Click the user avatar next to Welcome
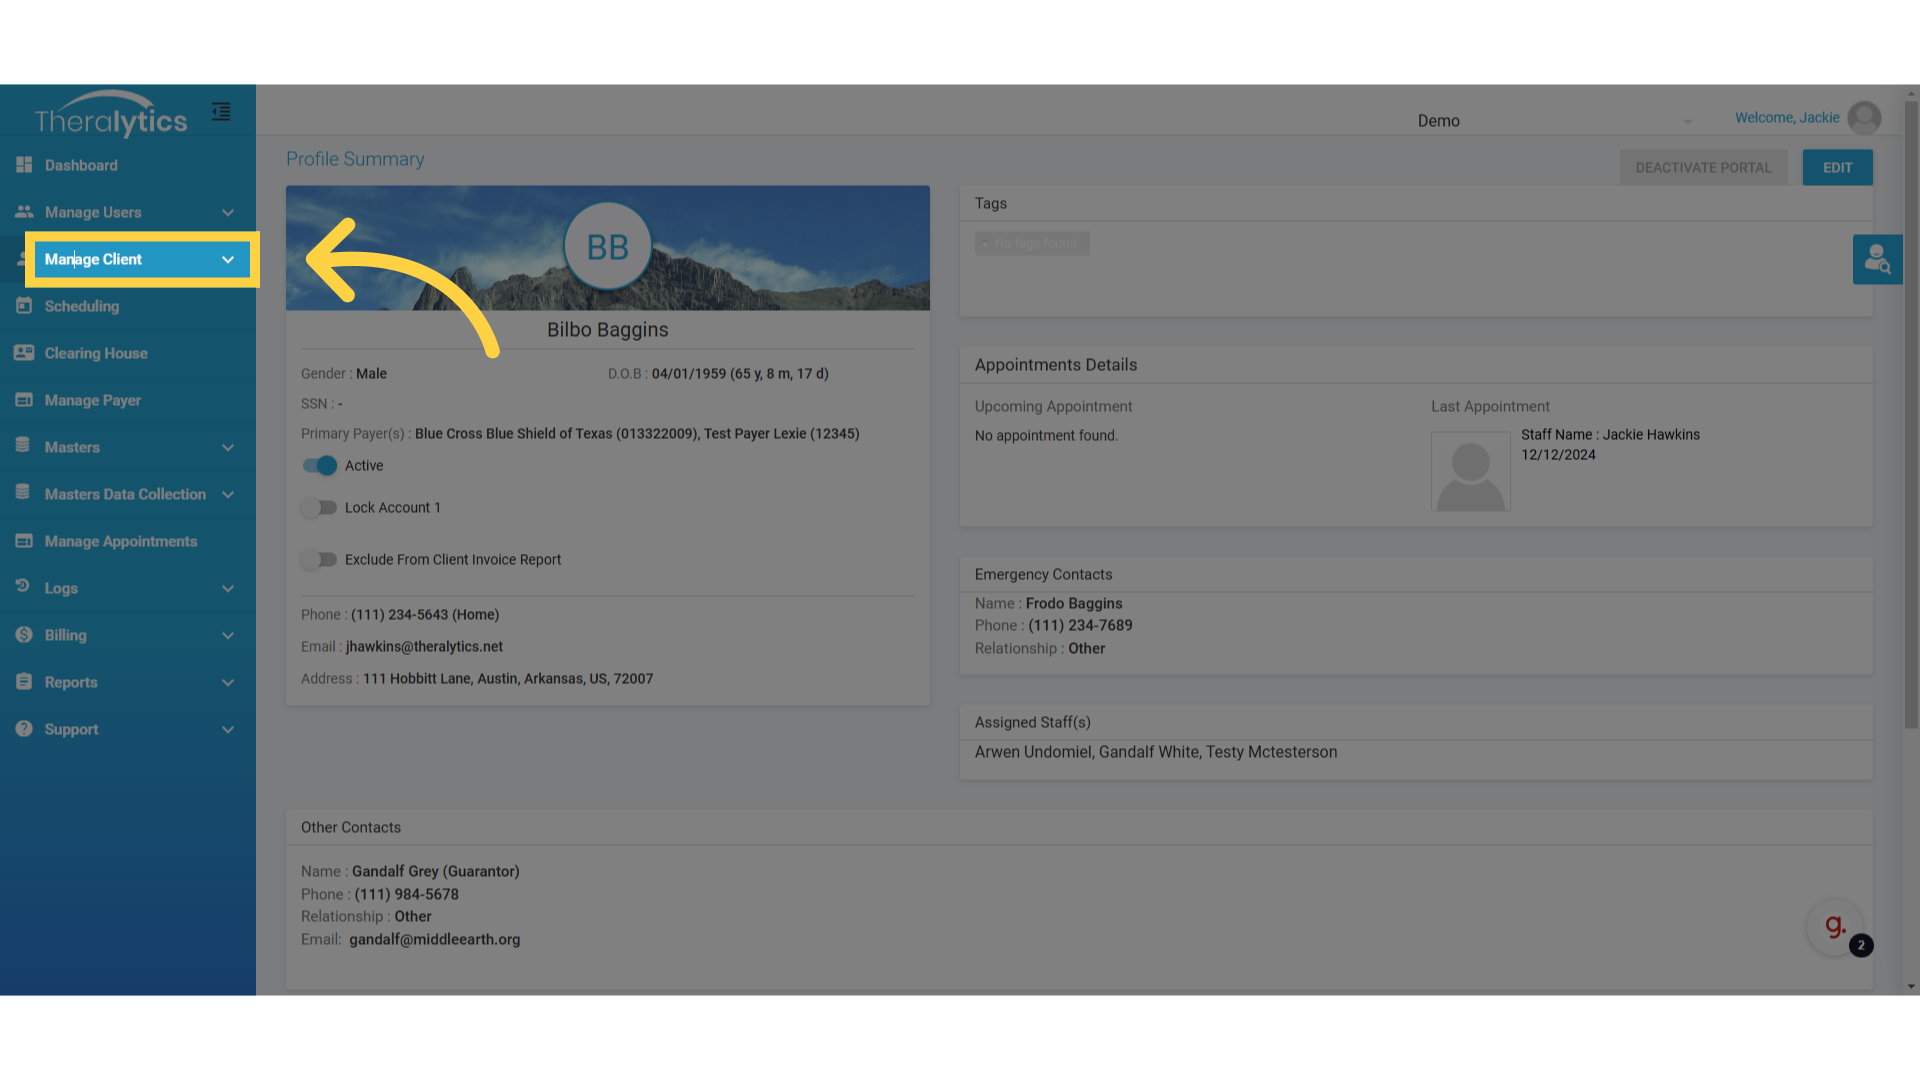Image resolution: width=1920 pixels, height=1080 pixels. click(1864, 118)
